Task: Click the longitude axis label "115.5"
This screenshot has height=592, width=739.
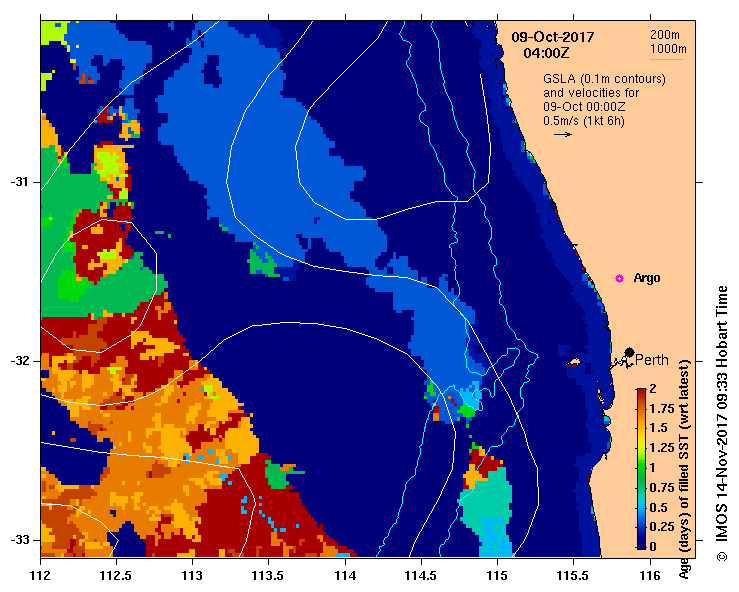Action: [x=573, y=576]
